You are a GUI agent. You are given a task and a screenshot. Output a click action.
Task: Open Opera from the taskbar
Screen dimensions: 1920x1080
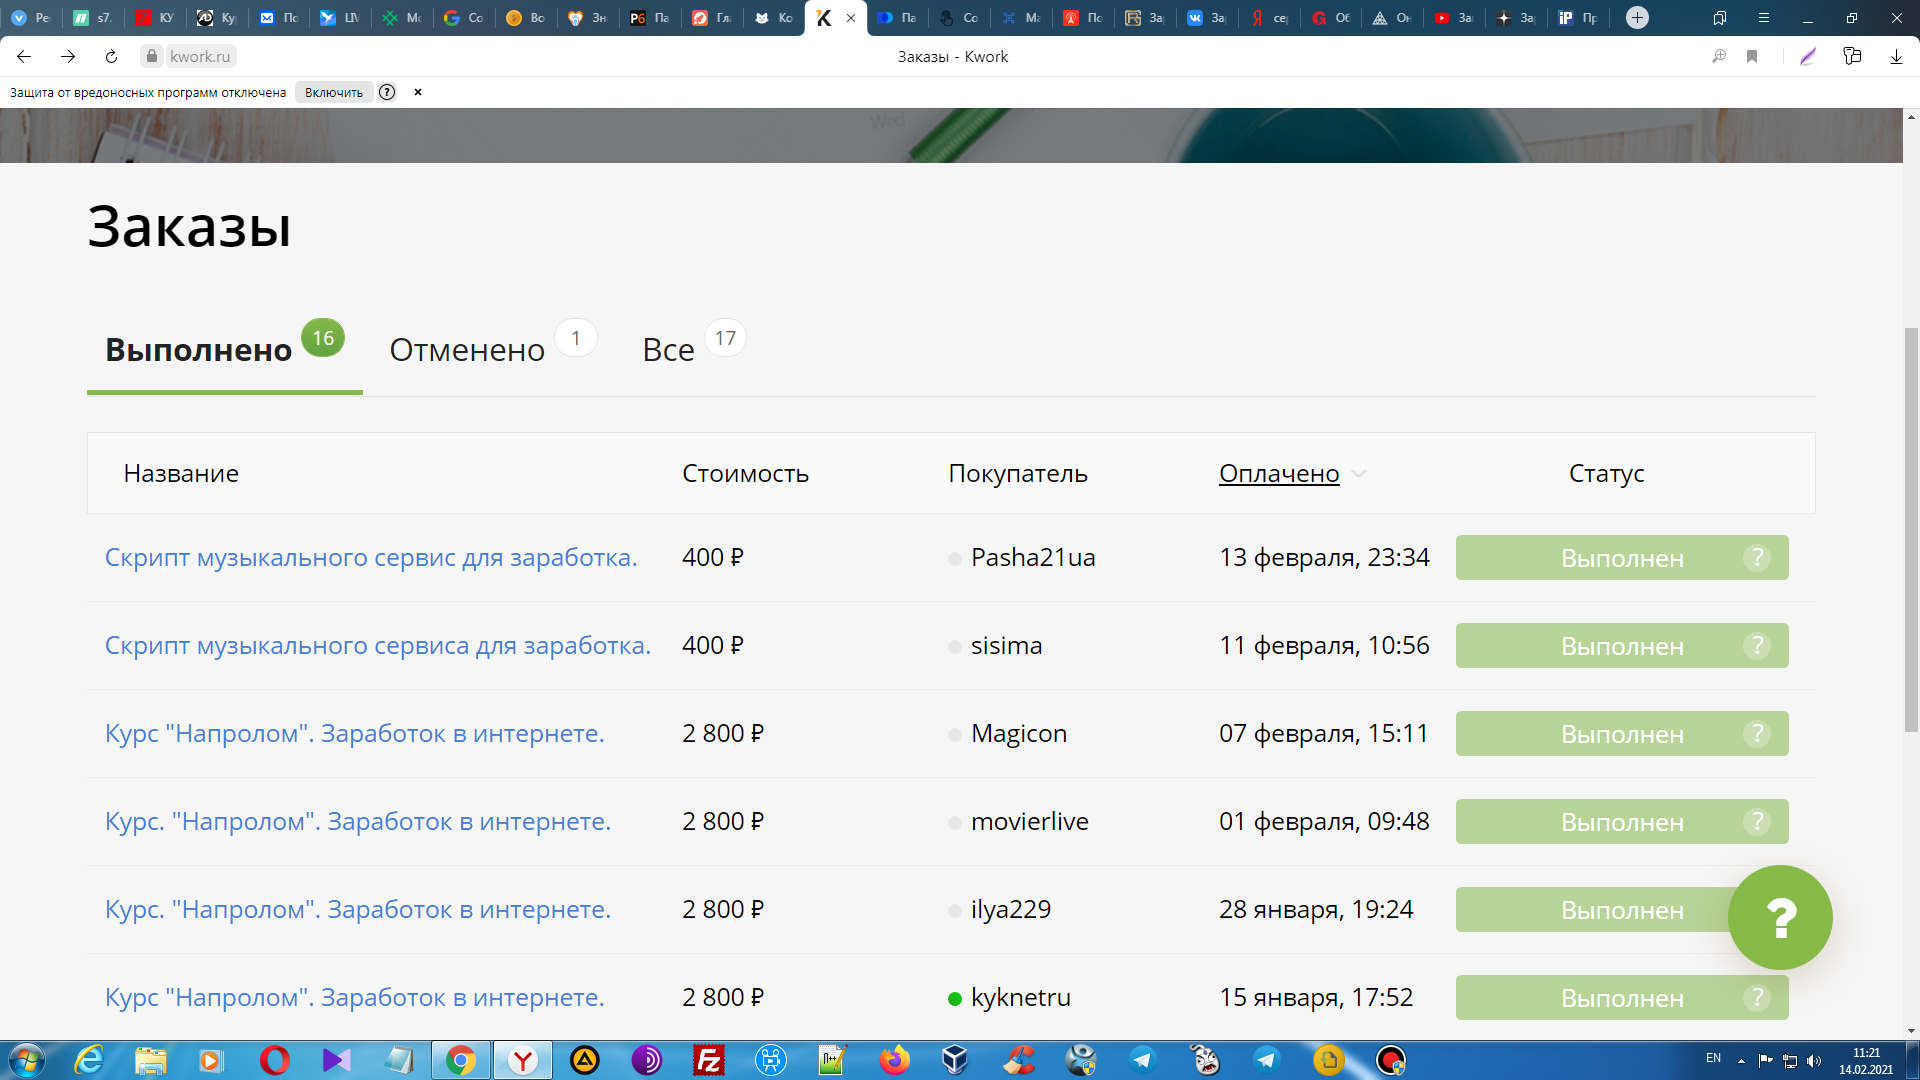point(274,1060)
